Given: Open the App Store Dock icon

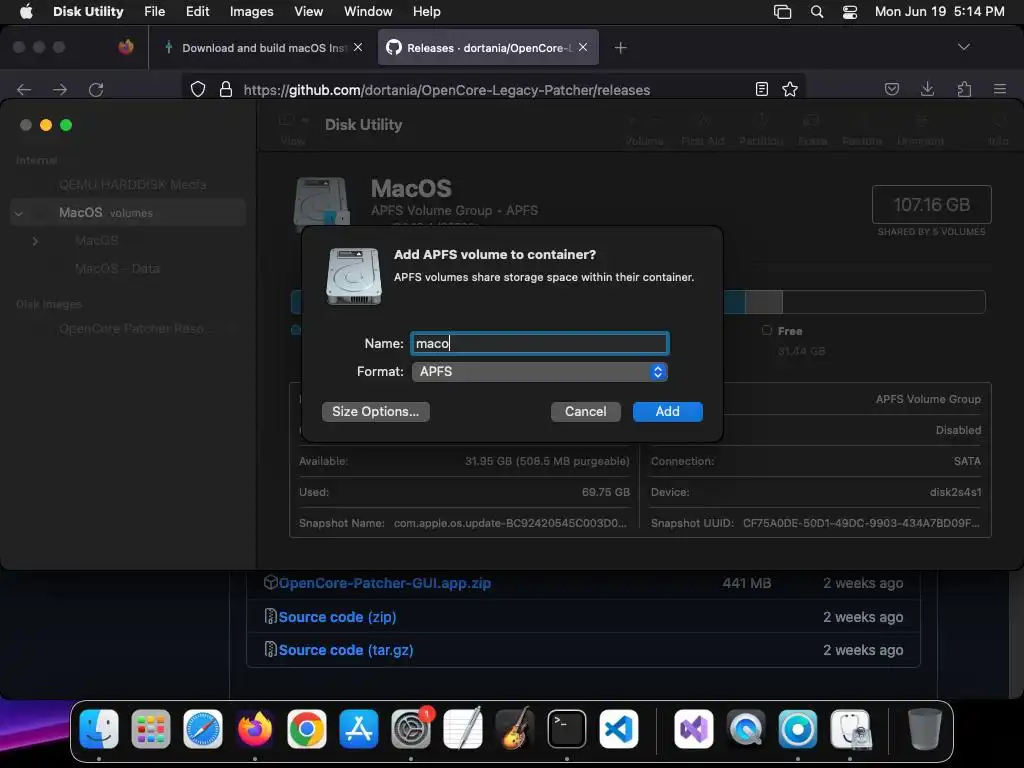Looking at the screenshot, I should point(359,728).
